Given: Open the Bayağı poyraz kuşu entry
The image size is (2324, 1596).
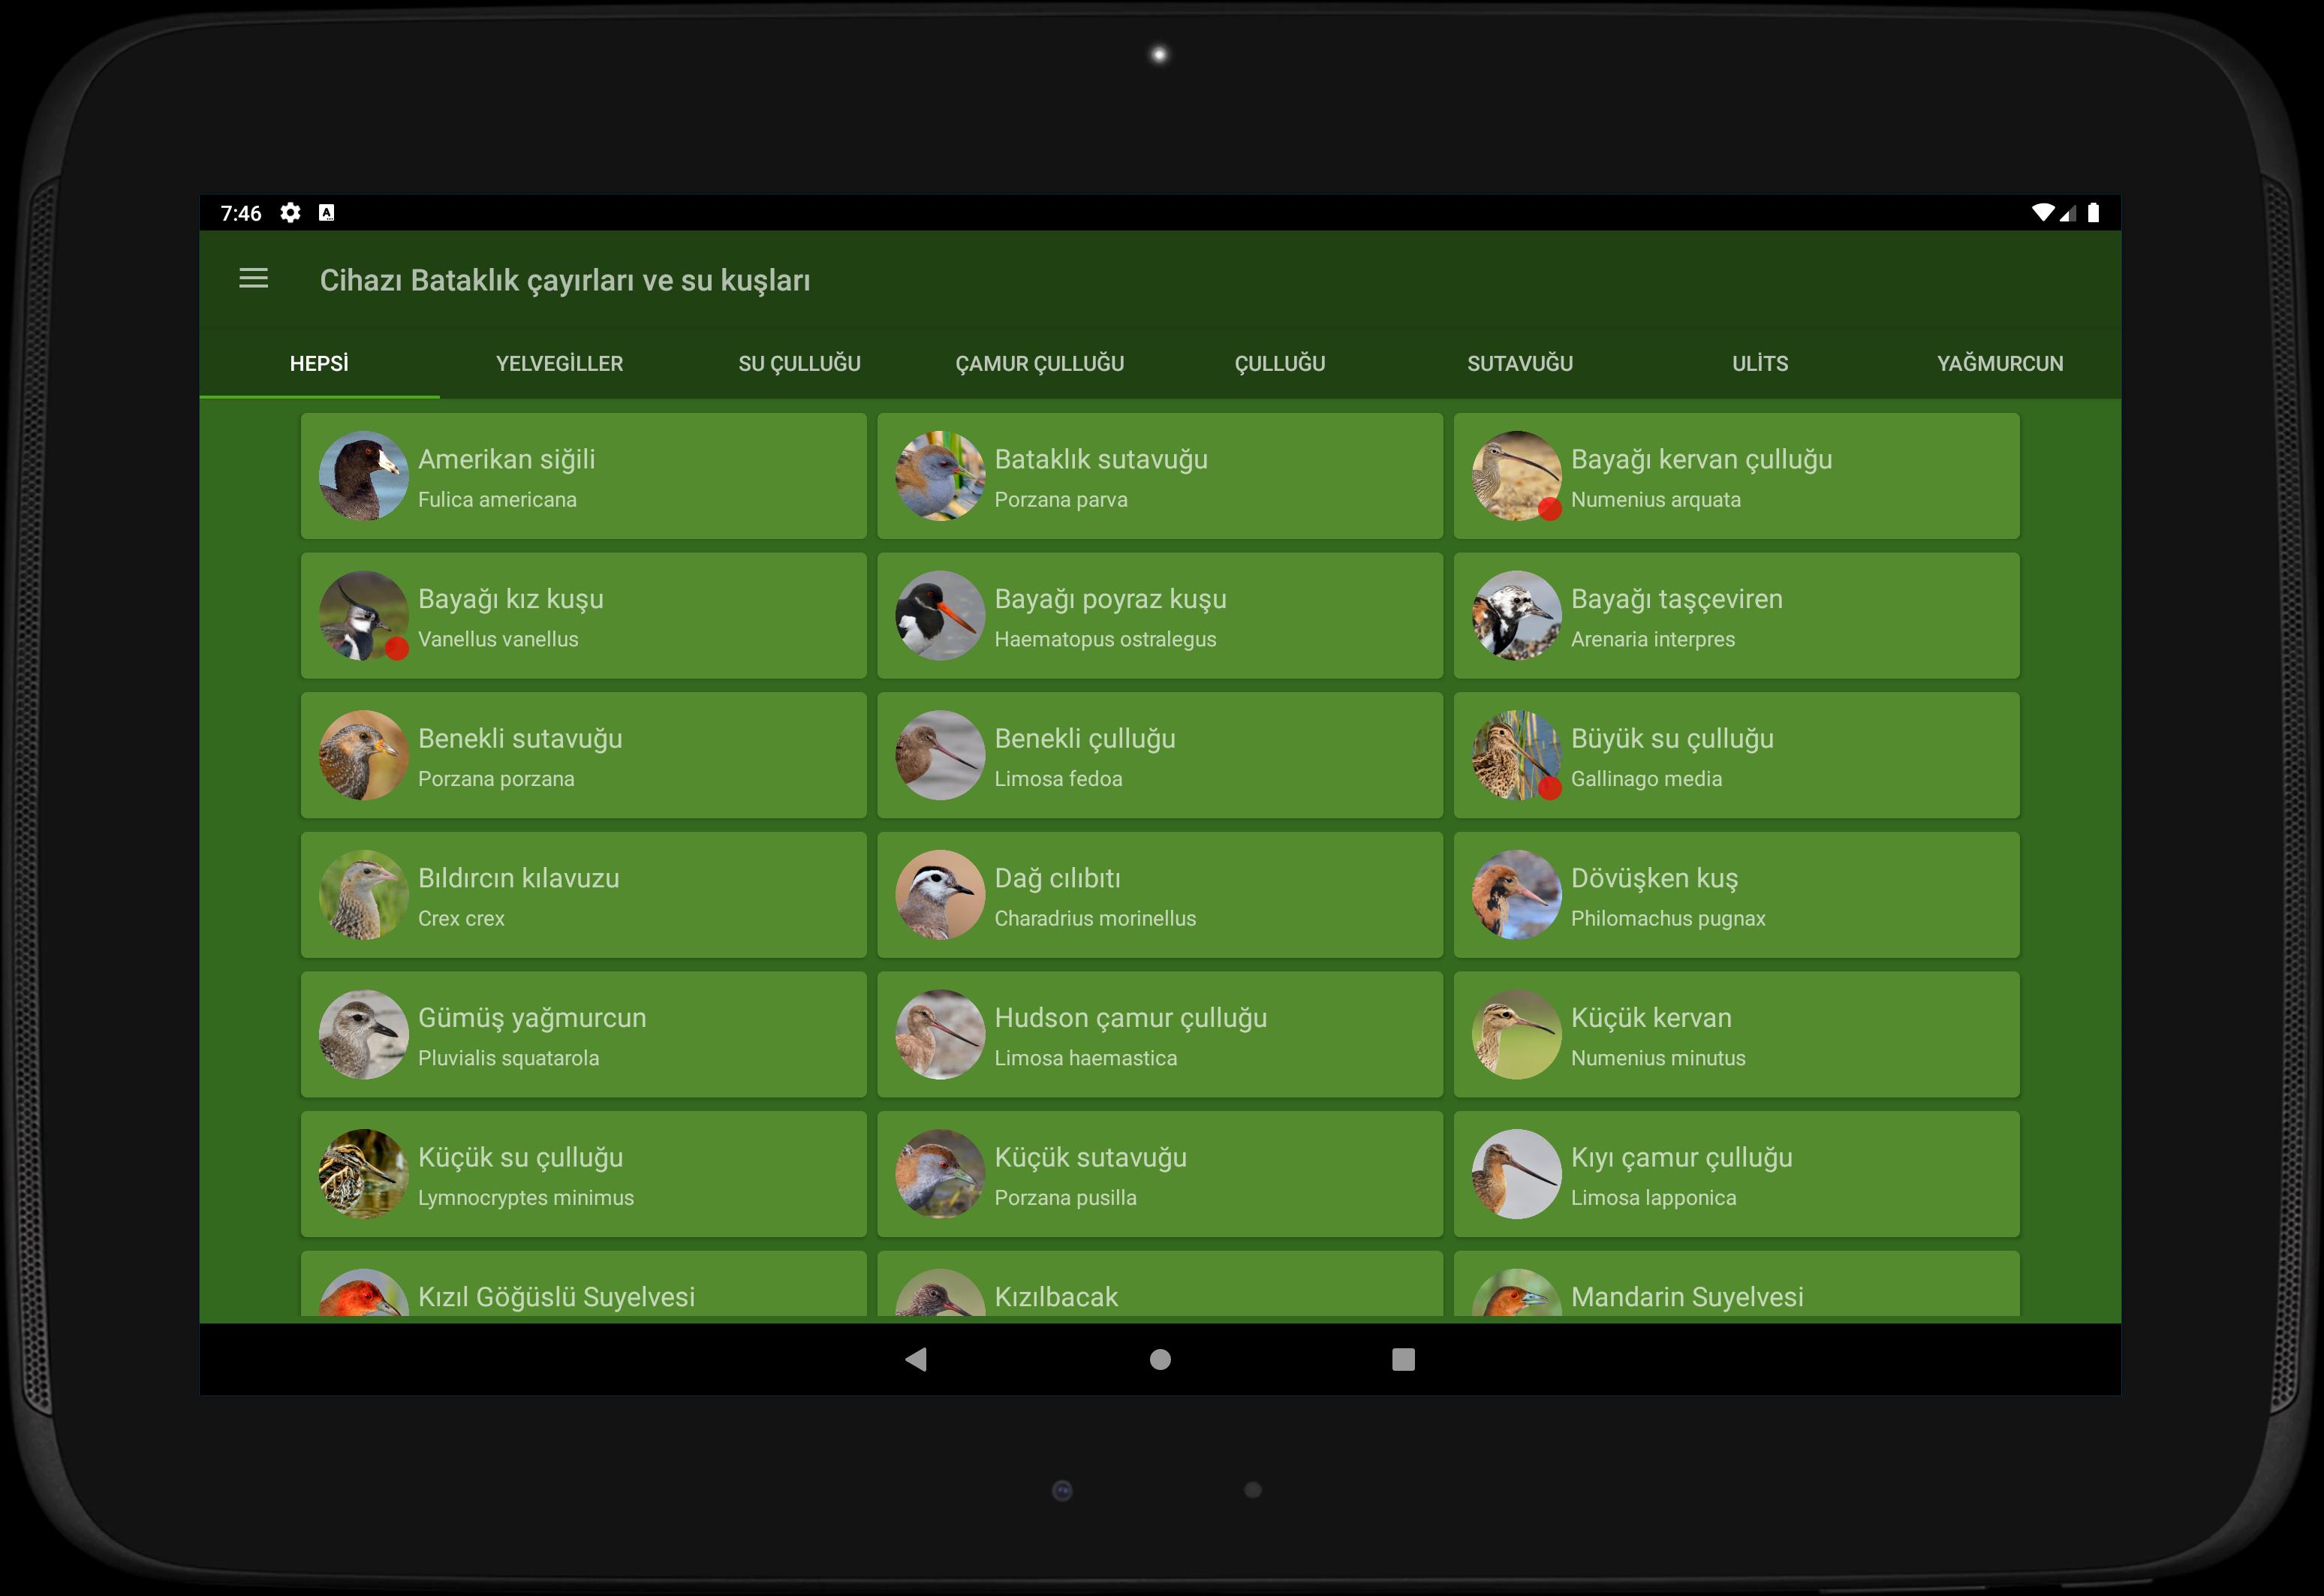Looking at the screenshot, I should (x=1160, y=616).
